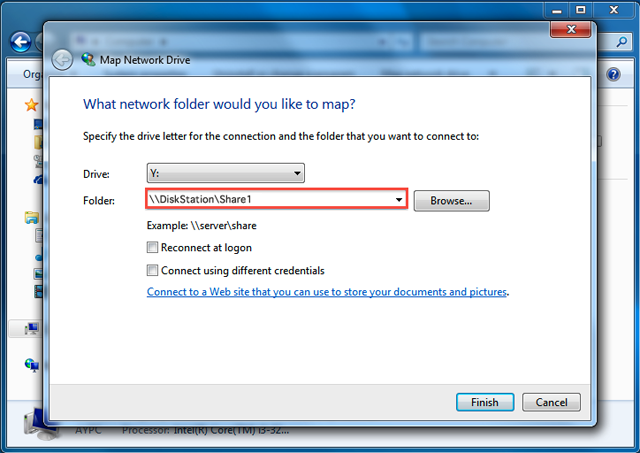Select the Libraries folder icon in sidebar
The height and width of the screenshot is (453, 640).
[x=31, y=218]
